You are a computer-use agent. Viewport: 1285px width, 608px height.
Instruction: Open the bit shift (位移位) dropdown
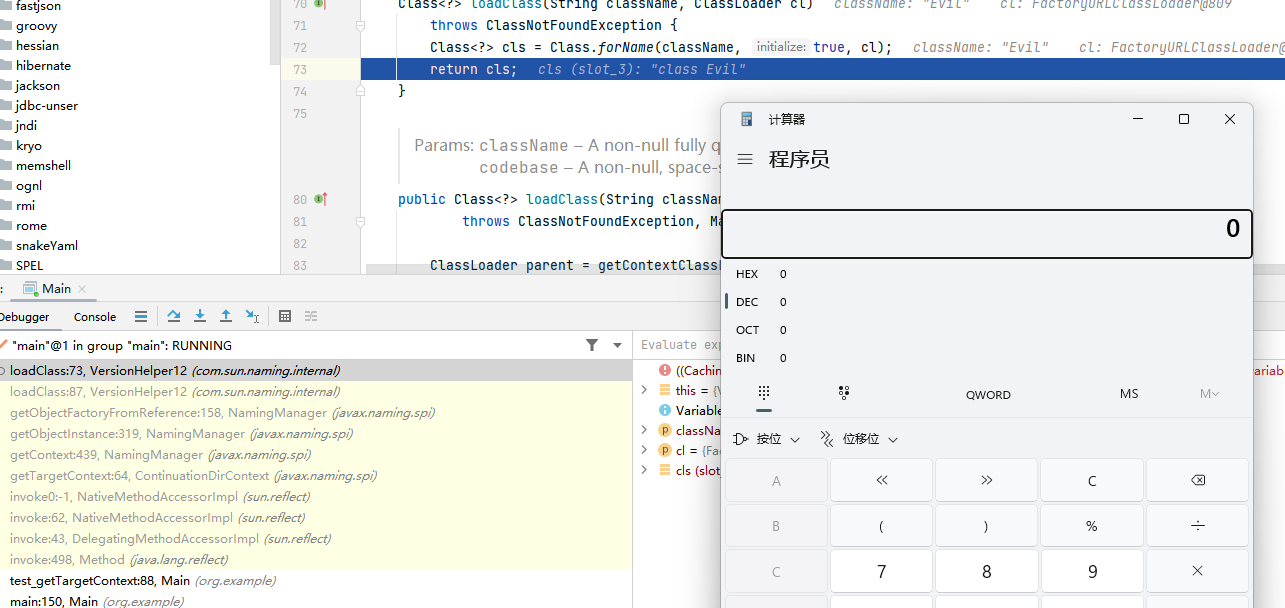point(859,439)
